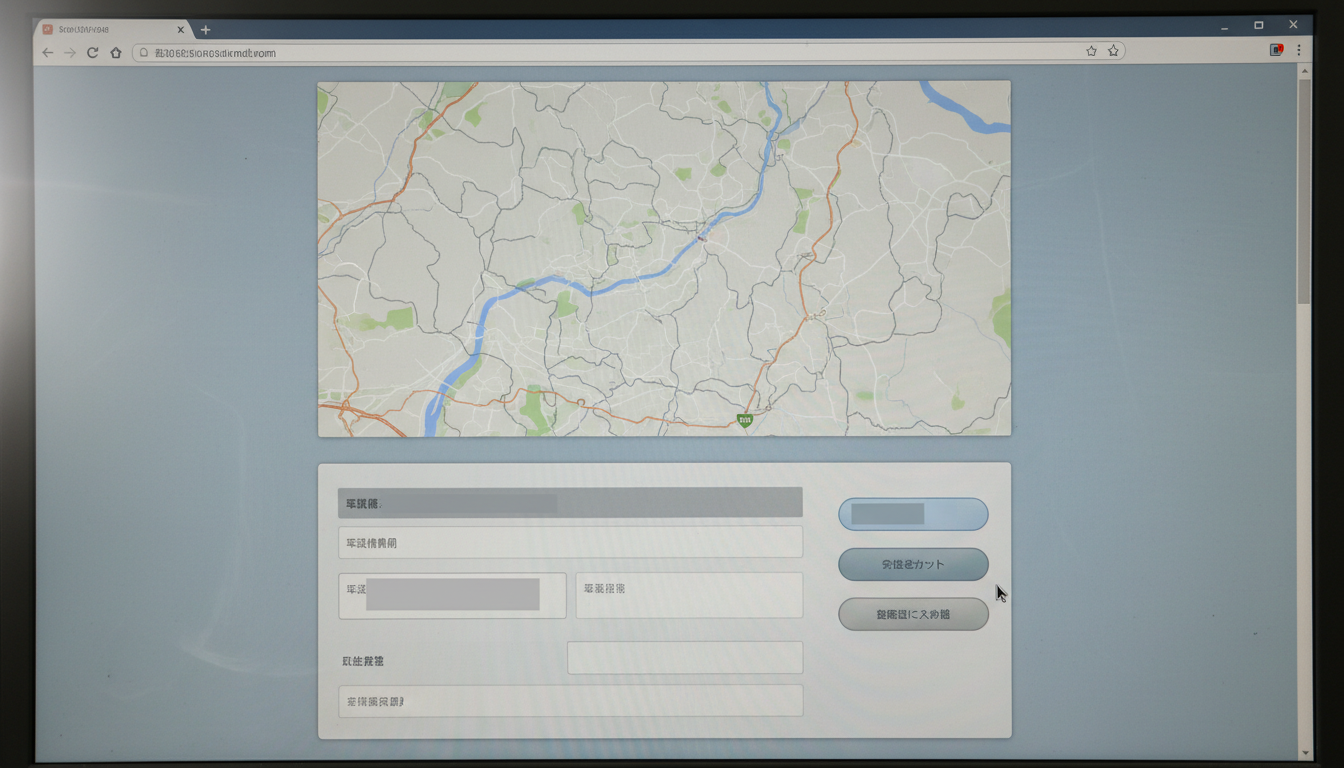The height and width of the screenshot is (768, 1344).
Task: Close the current browser tab
Action: [181, 30]
